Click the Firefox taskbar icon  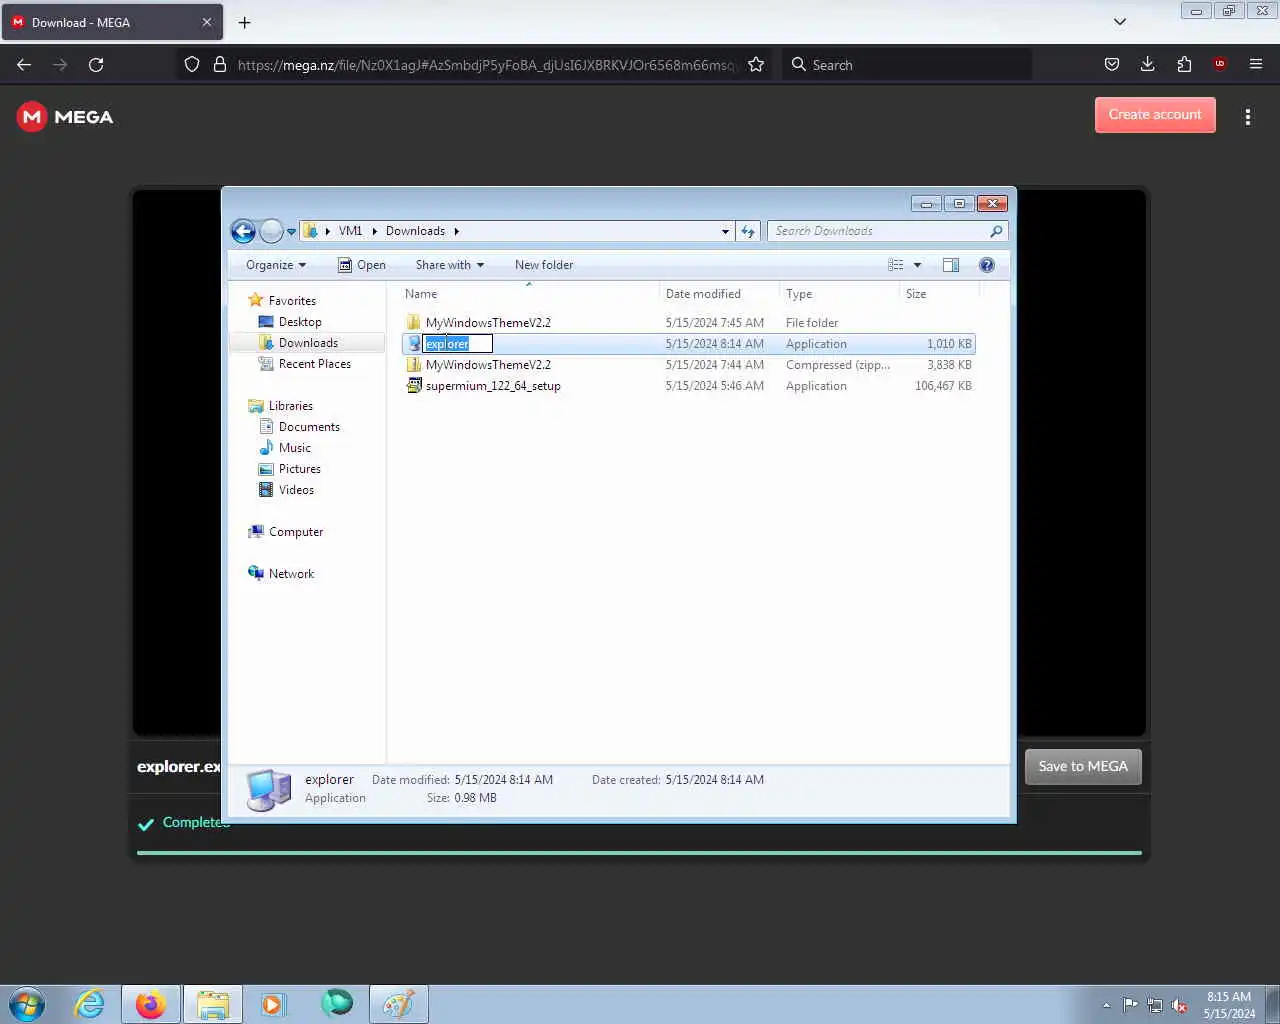pos(151,1004)
